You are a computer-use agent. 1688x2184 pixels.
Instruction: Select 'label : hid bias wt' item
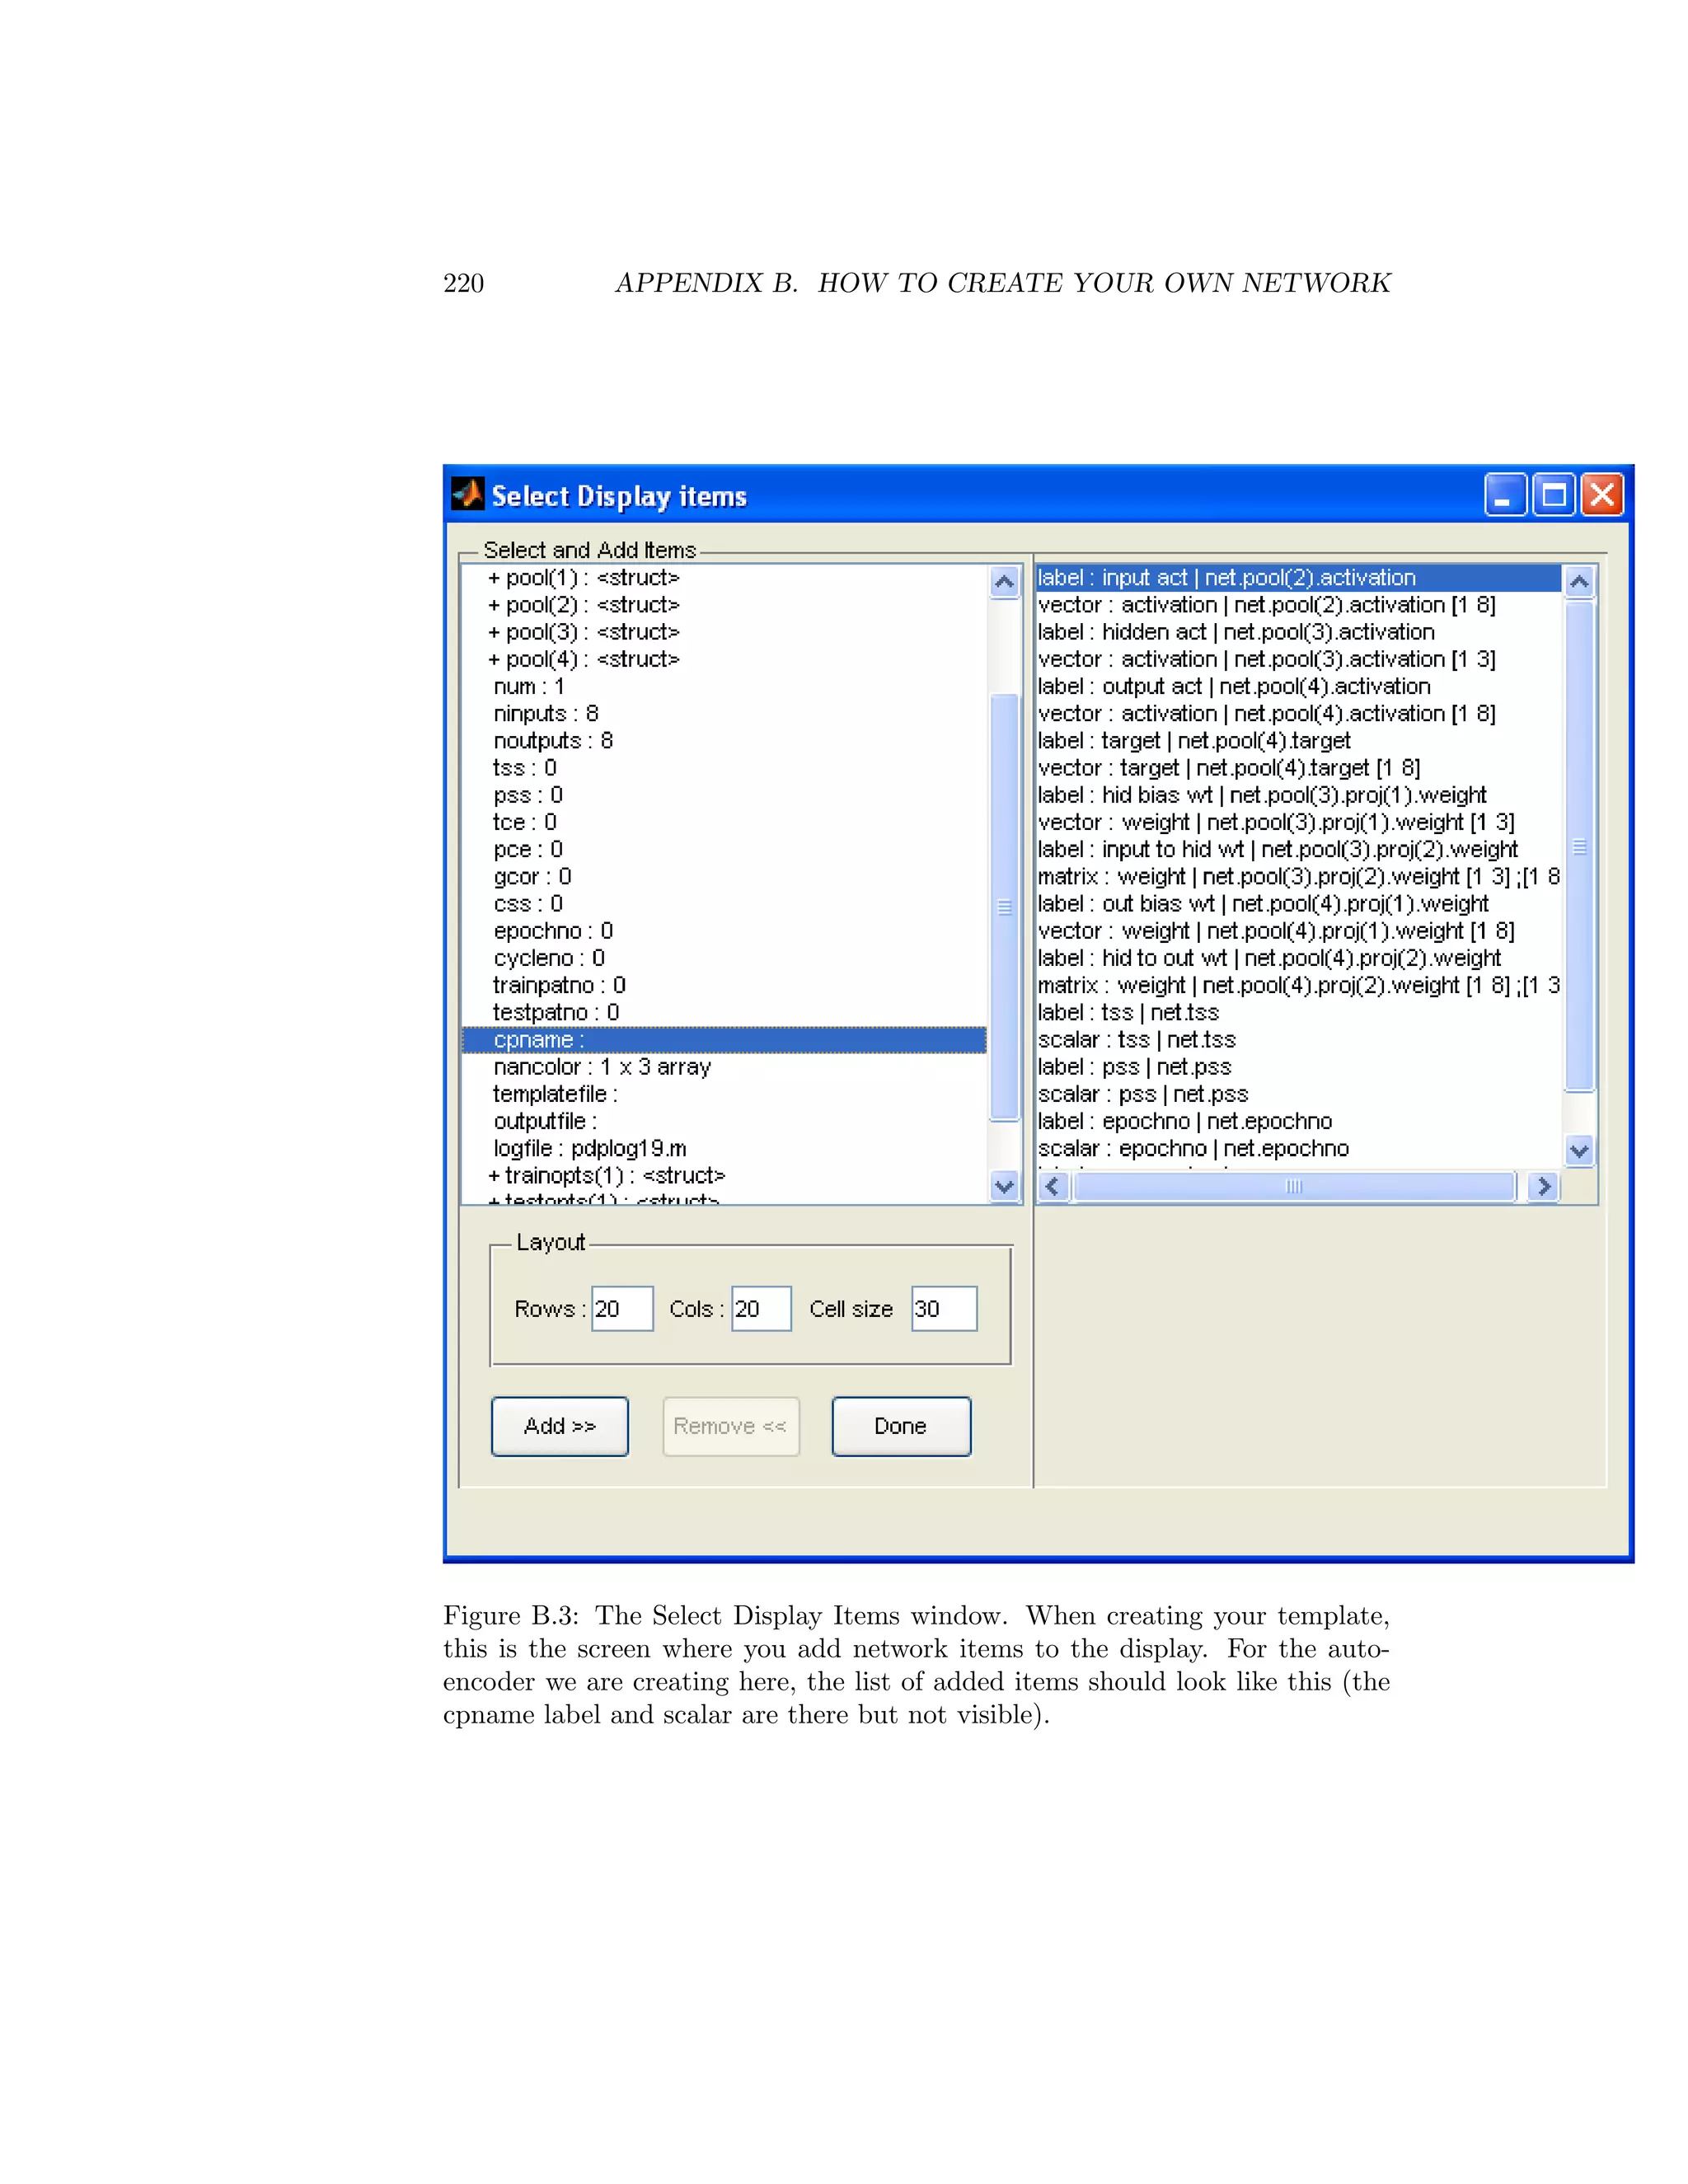click(x=1299, y=795)
